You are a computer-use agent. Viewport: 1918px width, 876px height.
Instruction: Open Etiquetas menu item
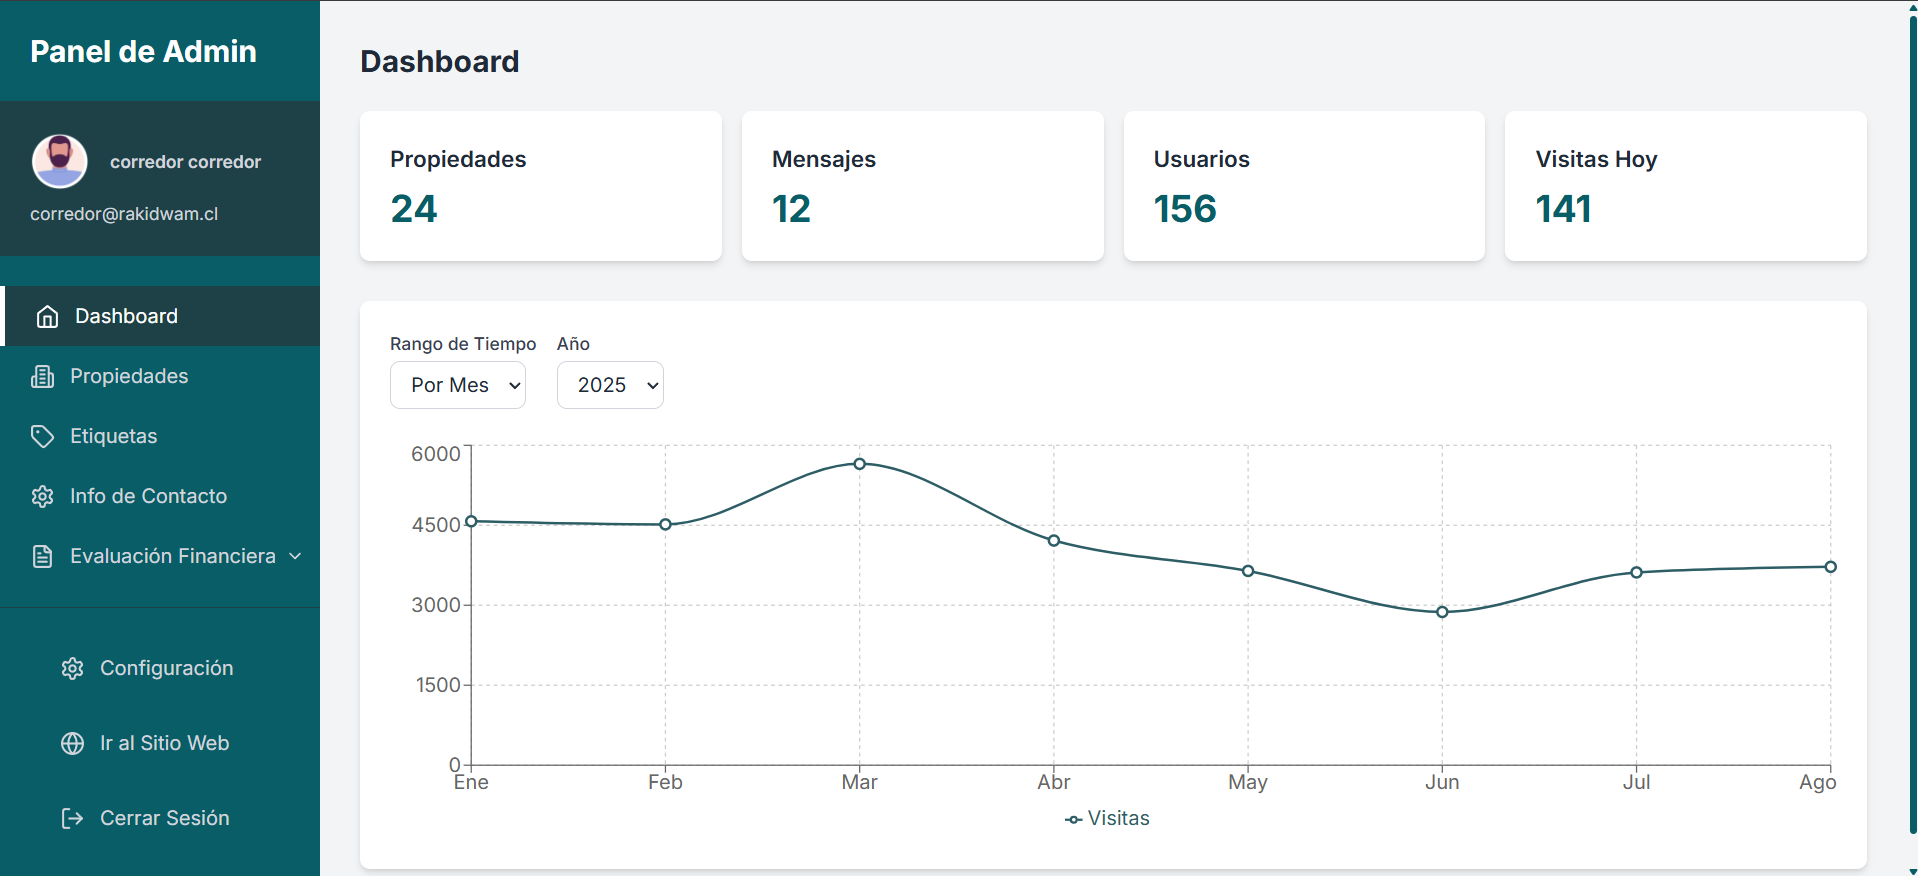[x=113, y=436]
